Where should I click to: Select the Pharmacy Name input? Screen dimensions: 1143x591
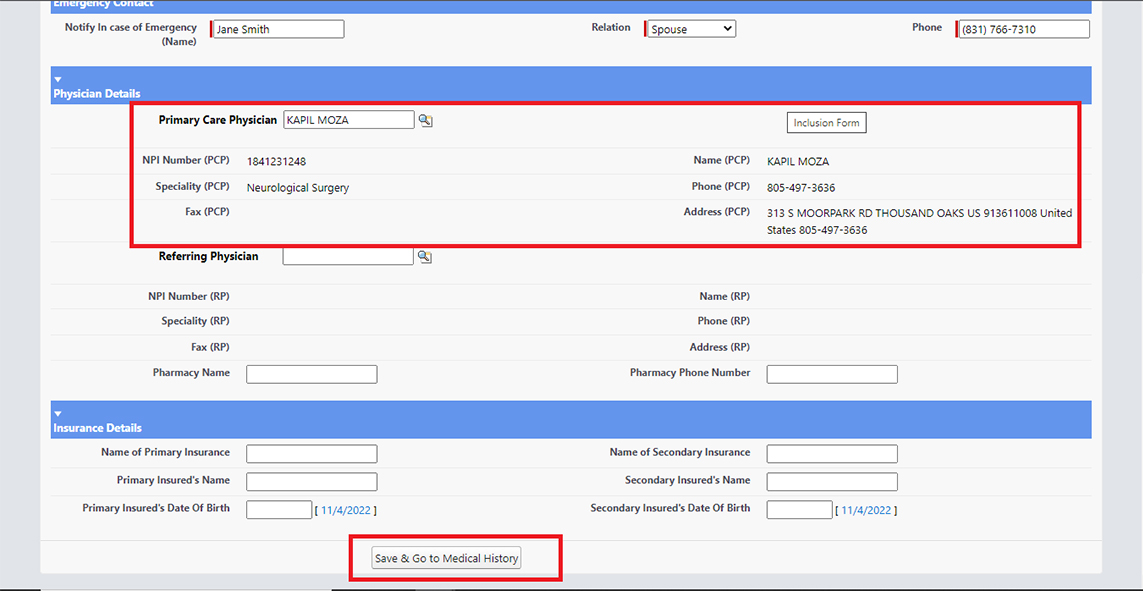click(x=311, y=374)
